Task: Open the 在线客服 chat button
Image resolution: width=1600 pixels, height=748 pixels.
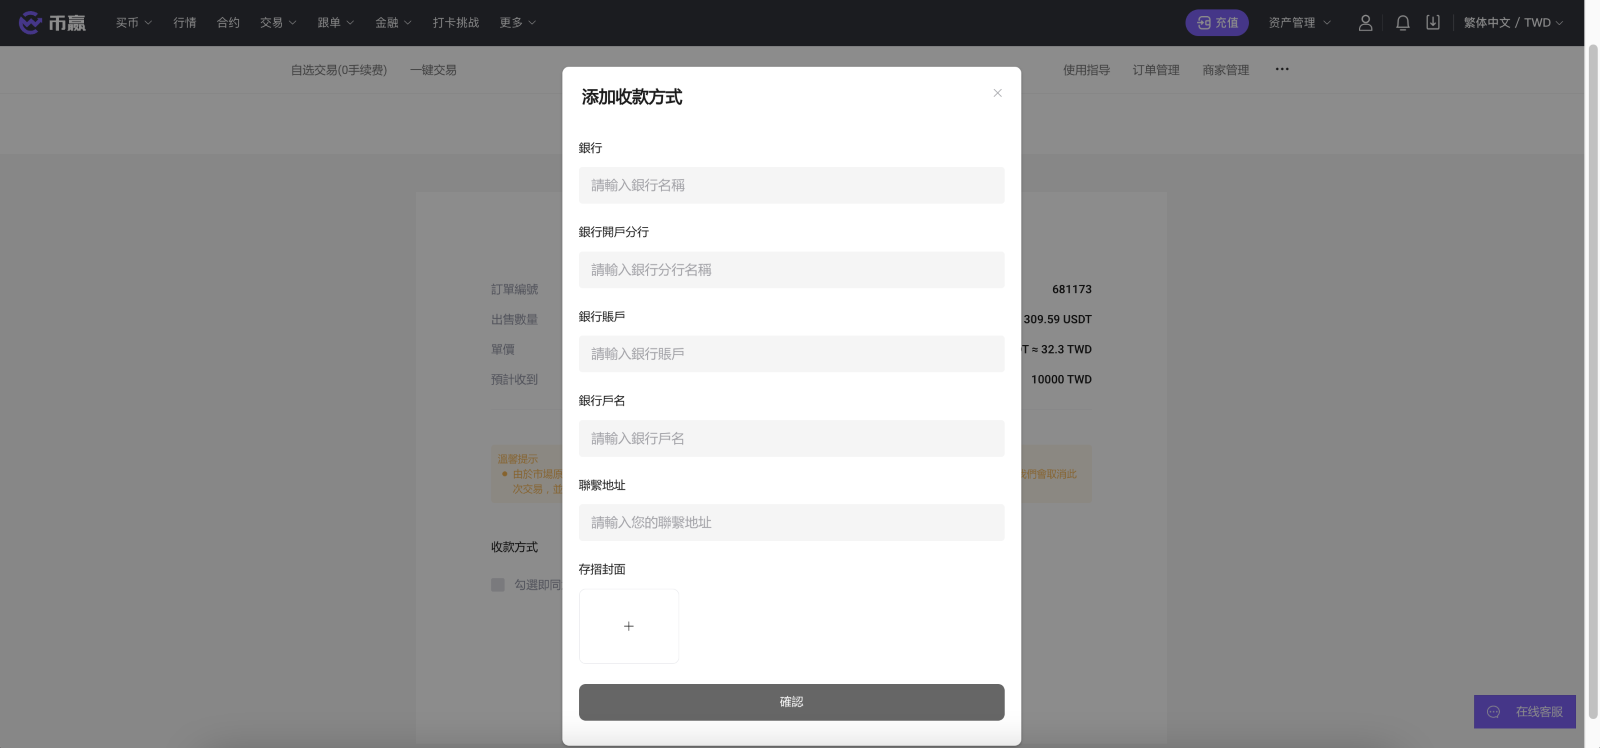Action: 1525,712
